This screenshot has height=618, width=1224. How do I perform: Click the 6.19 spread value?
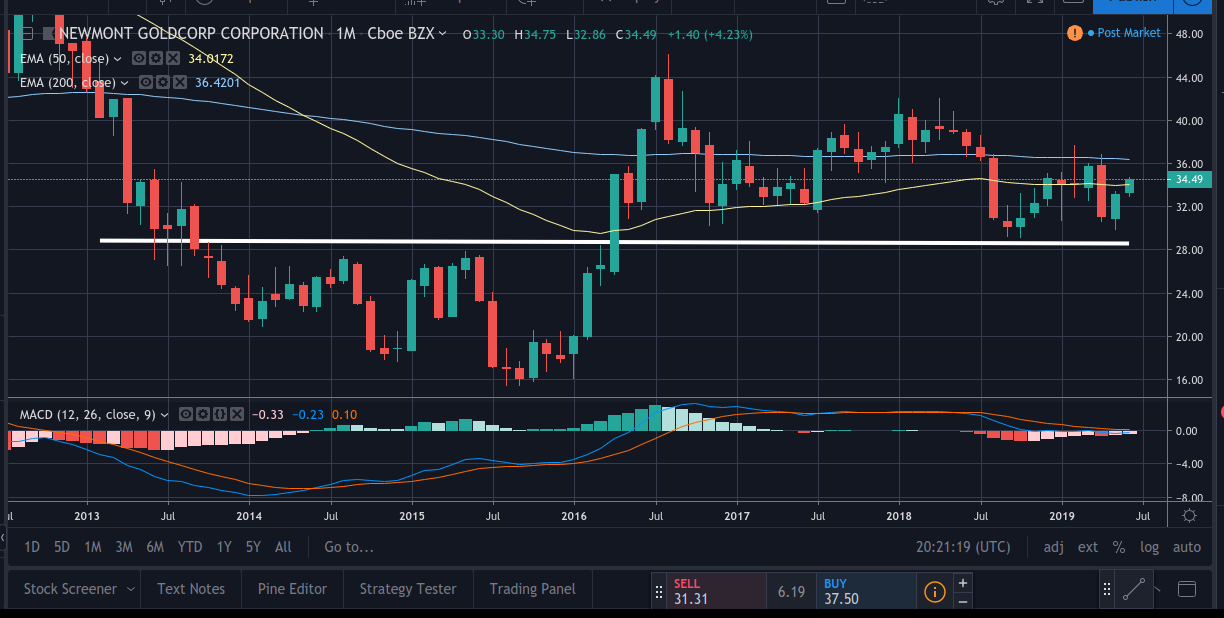click(791, 592)
